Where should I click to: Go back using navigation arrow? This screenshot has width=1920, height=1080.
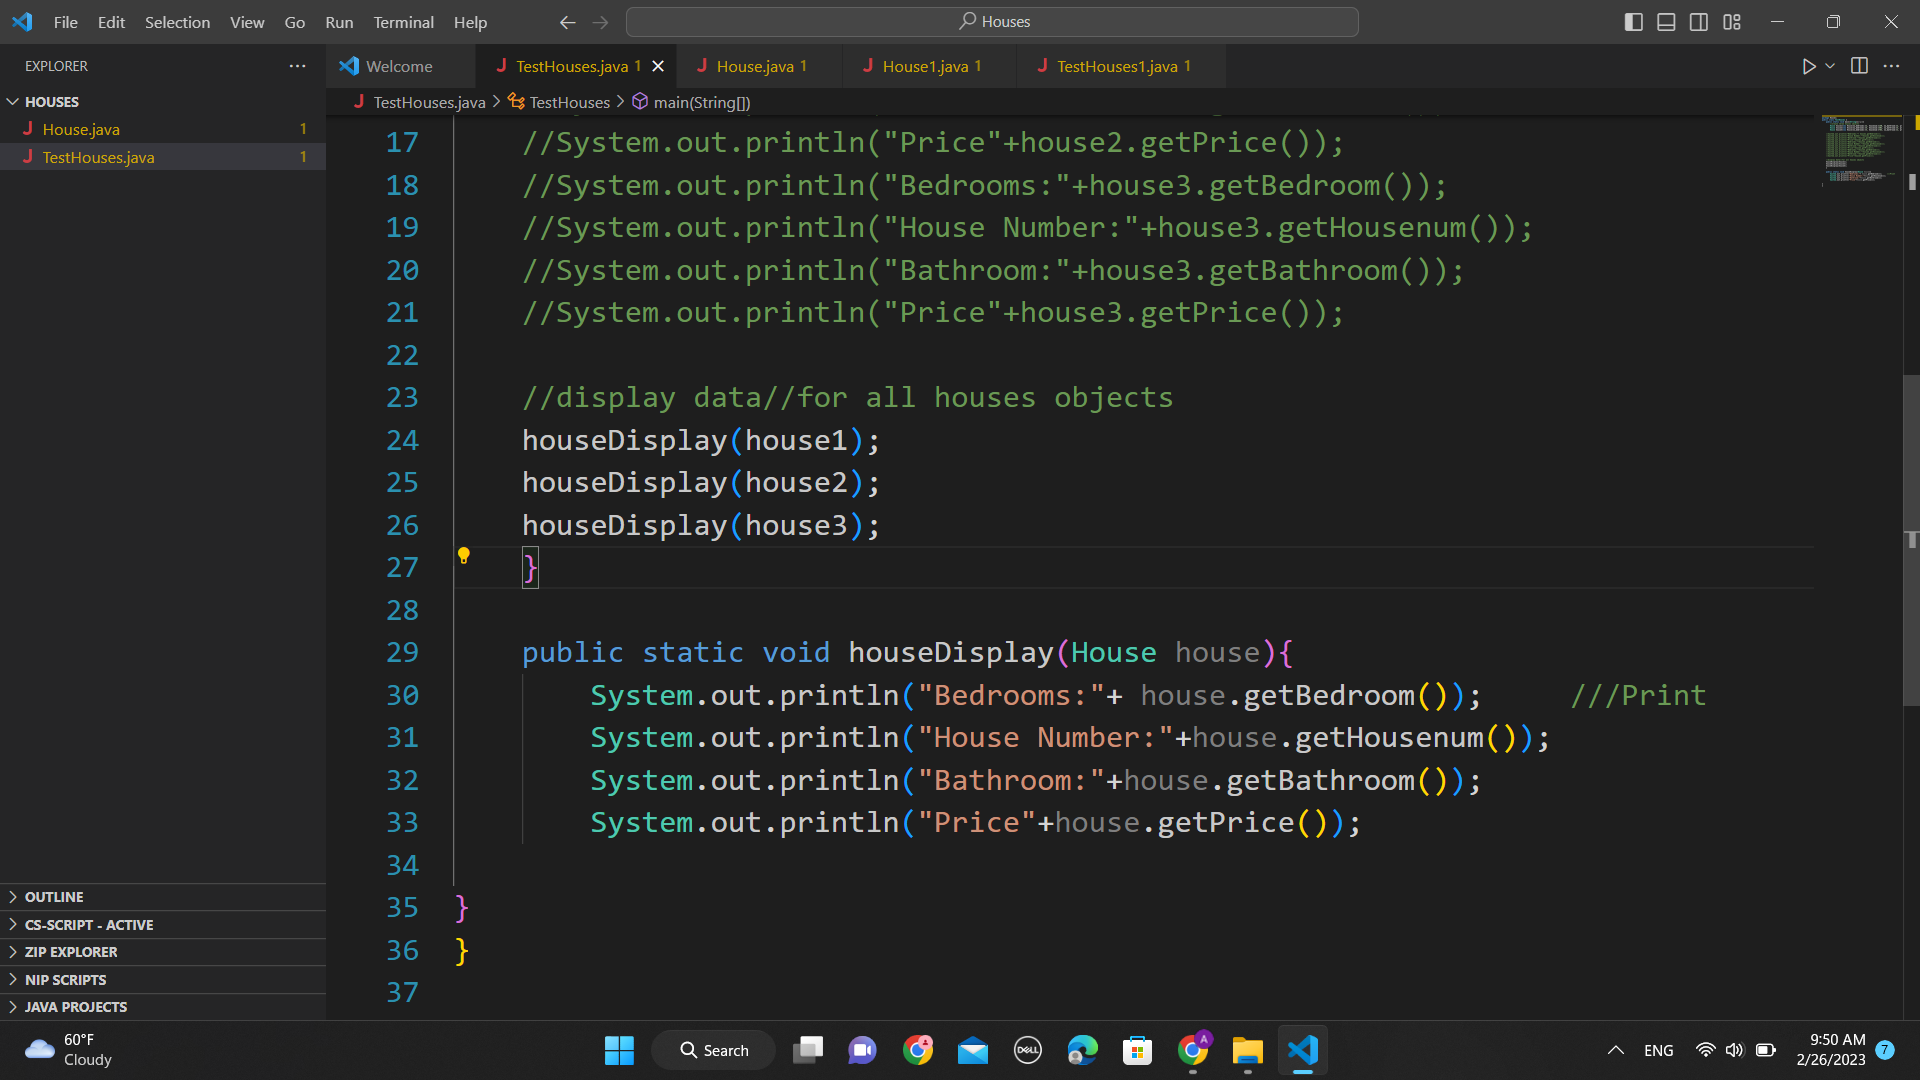tap(567, 22)
